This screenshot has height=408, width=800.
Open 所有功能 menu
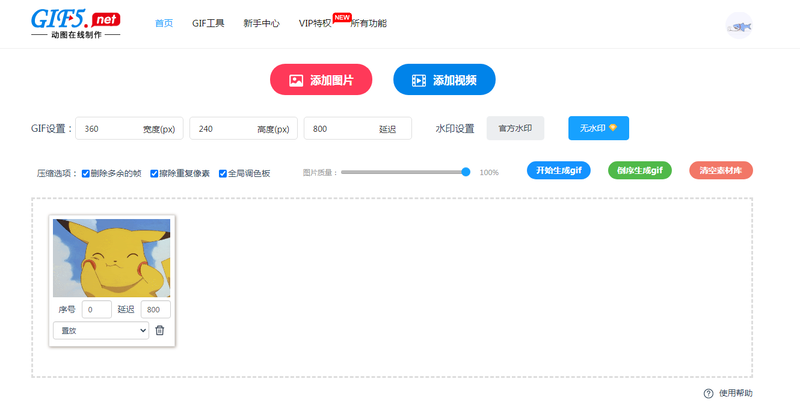pos(368,23)
